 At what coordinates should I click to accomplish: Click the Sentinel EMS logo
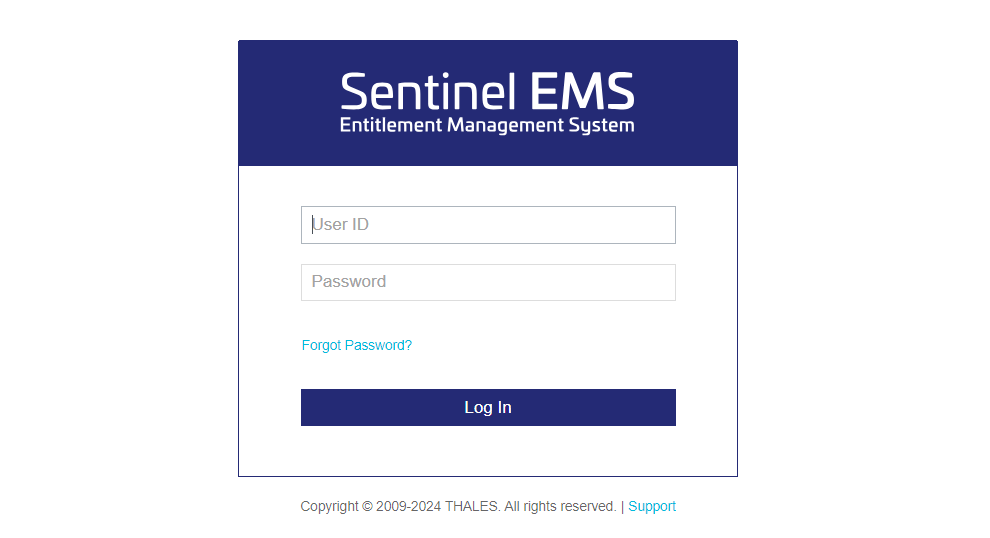click(x=487, y=102)
